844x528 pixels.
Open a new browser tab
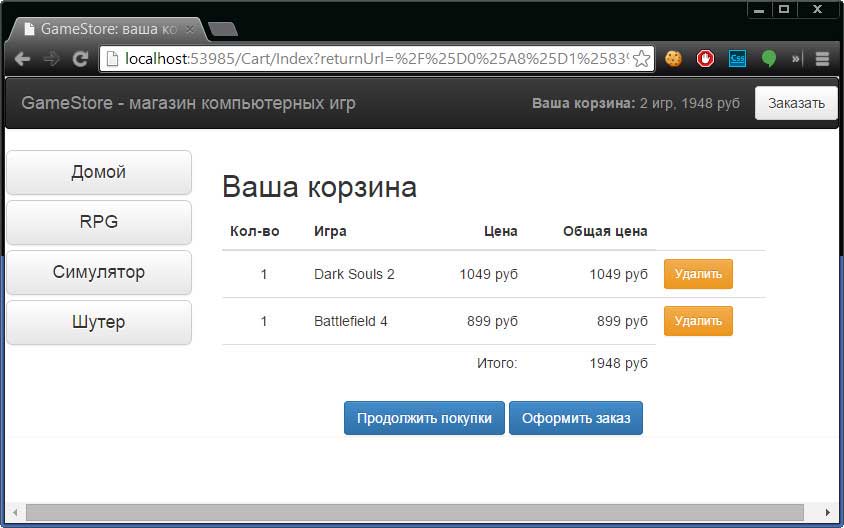[x=223, y=29]
